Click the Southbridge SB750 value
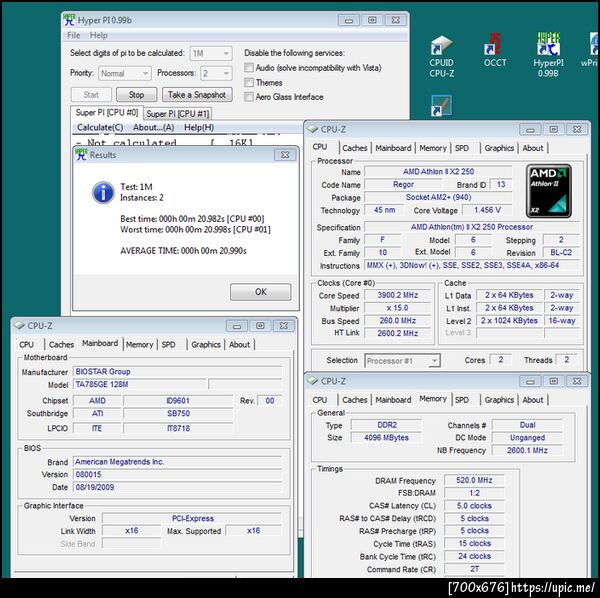This screenshot has width=600, height=598. coord(178,413)
